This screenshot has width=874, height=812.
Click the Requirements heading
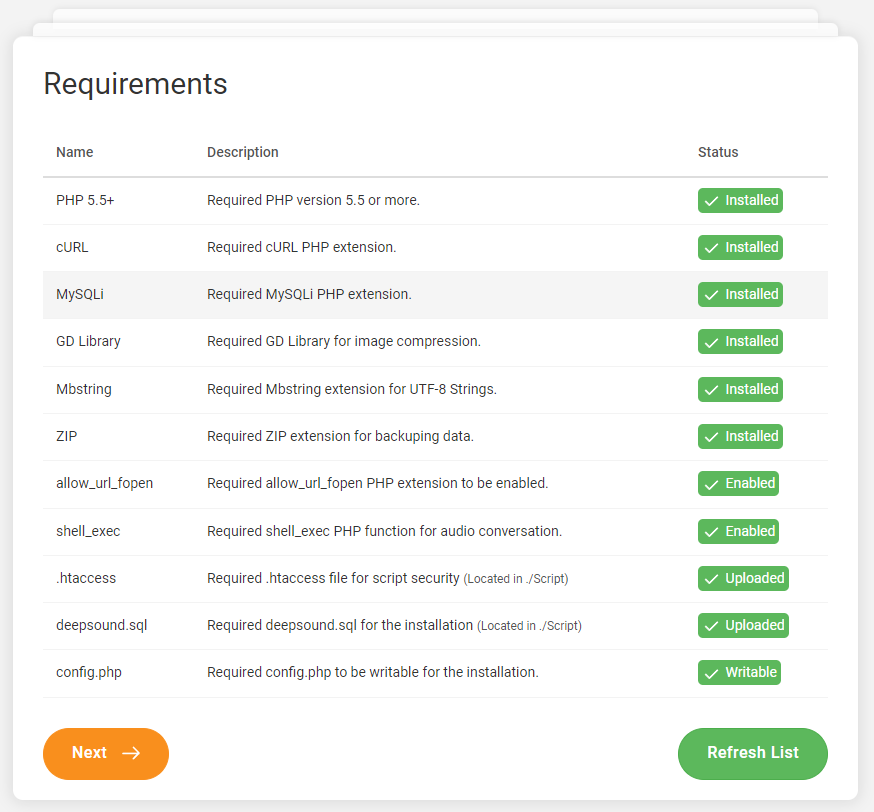click(135, 84)
